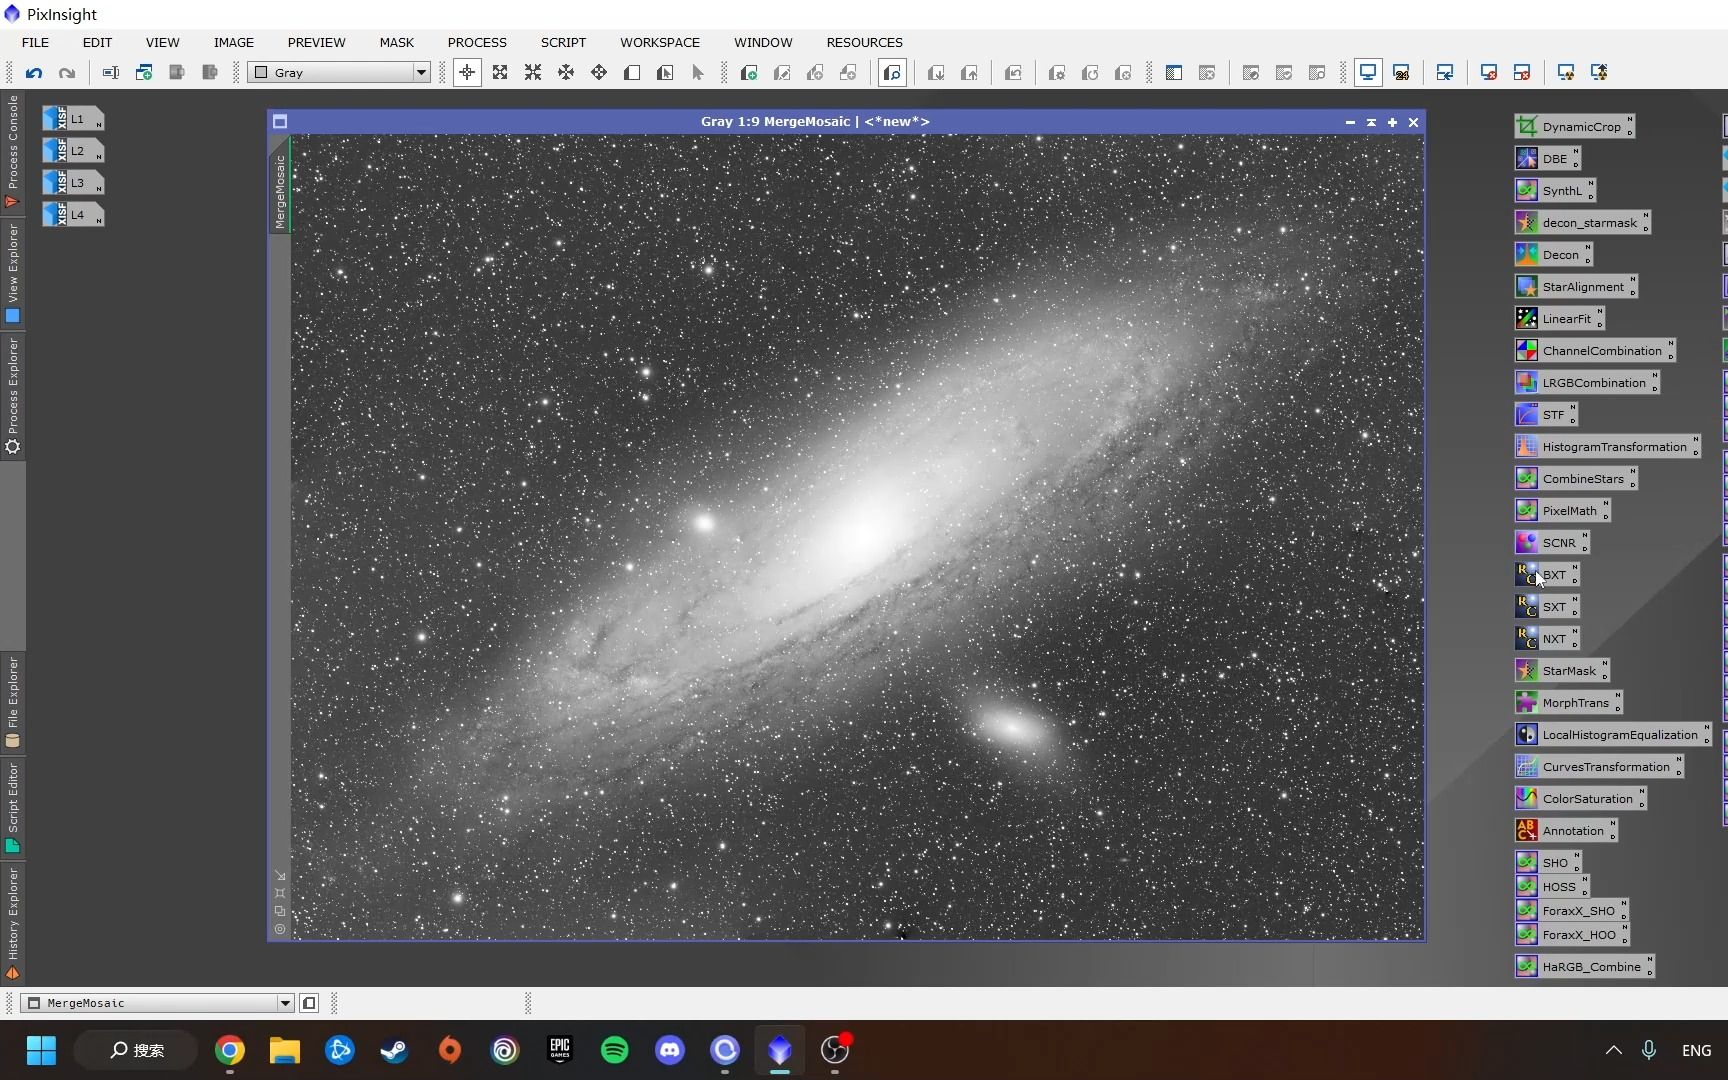Open the IMAGE menu
This screenshot has height=1080, width=1728.
(234, 42)
